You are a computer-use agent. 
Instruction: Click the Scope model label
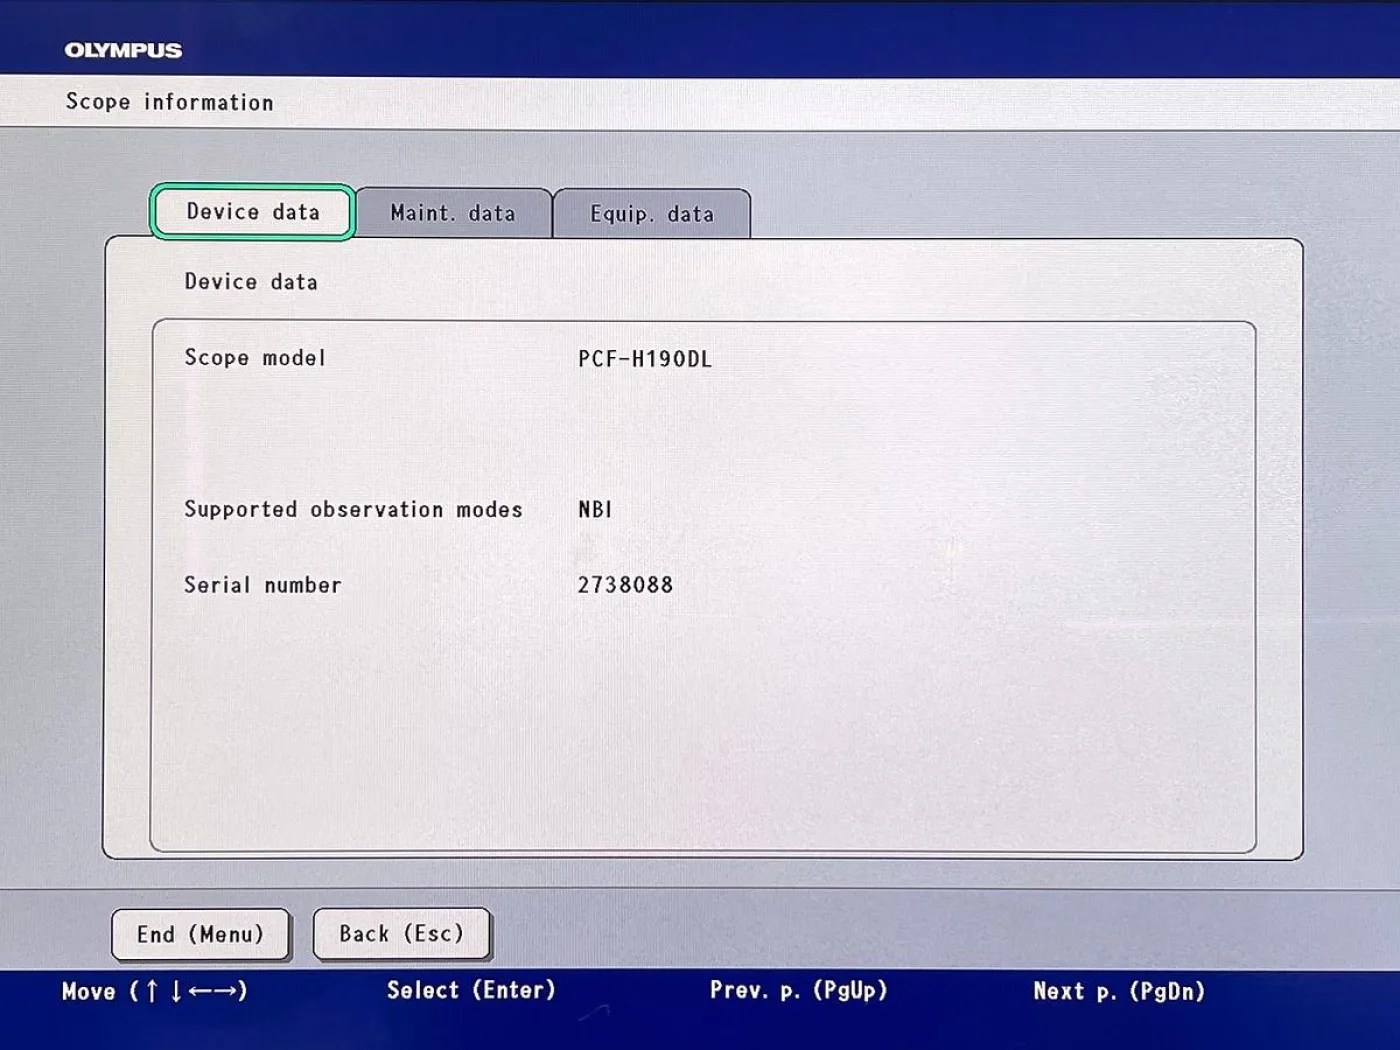tap(255, 358)
